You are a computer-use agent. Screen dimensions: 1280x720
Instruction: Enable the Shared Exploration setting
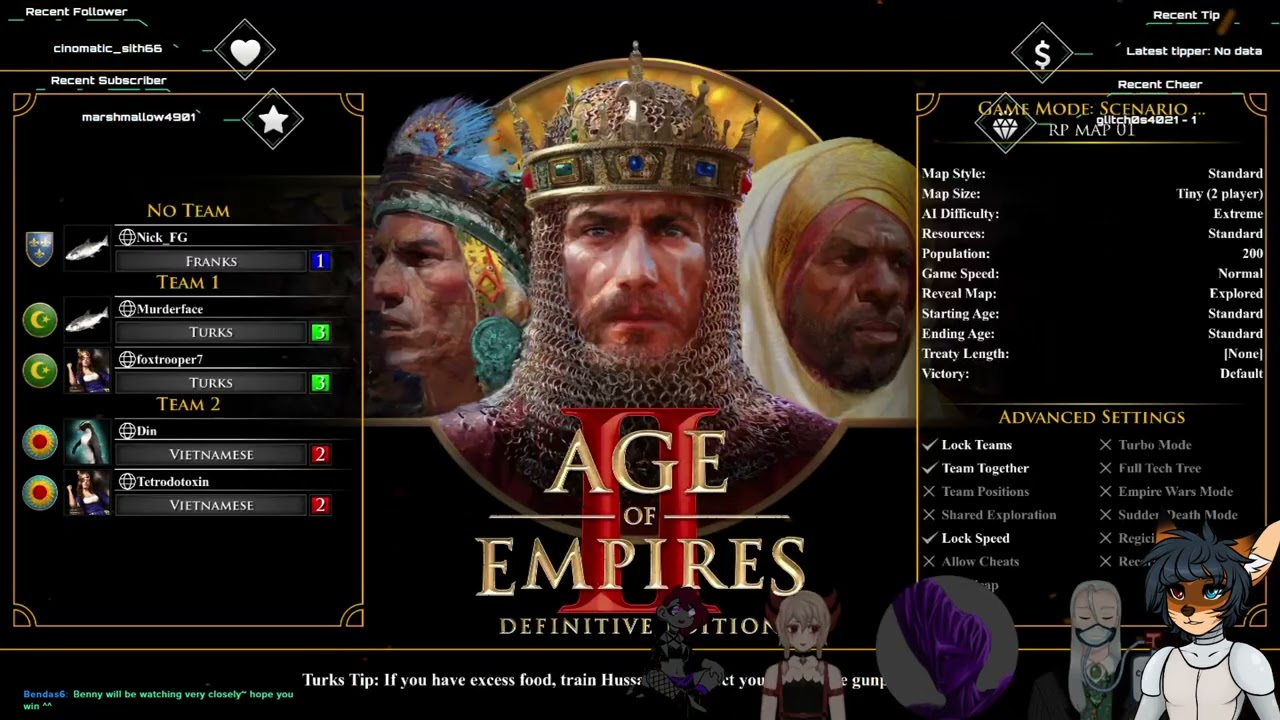point(989,515)
